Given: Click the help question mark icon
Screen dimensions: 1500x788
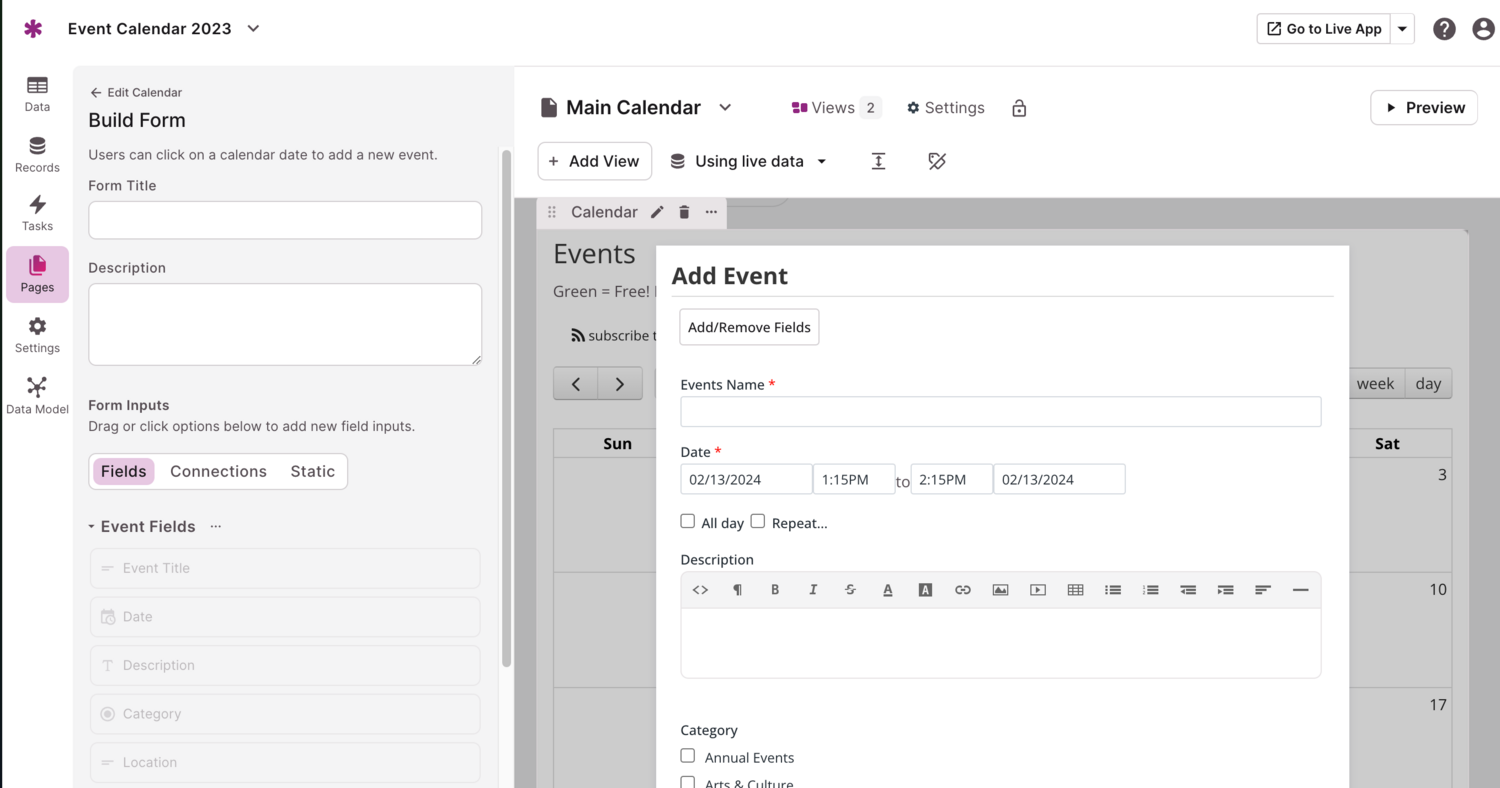Looking at the screenshot, I should [1444, 29].
